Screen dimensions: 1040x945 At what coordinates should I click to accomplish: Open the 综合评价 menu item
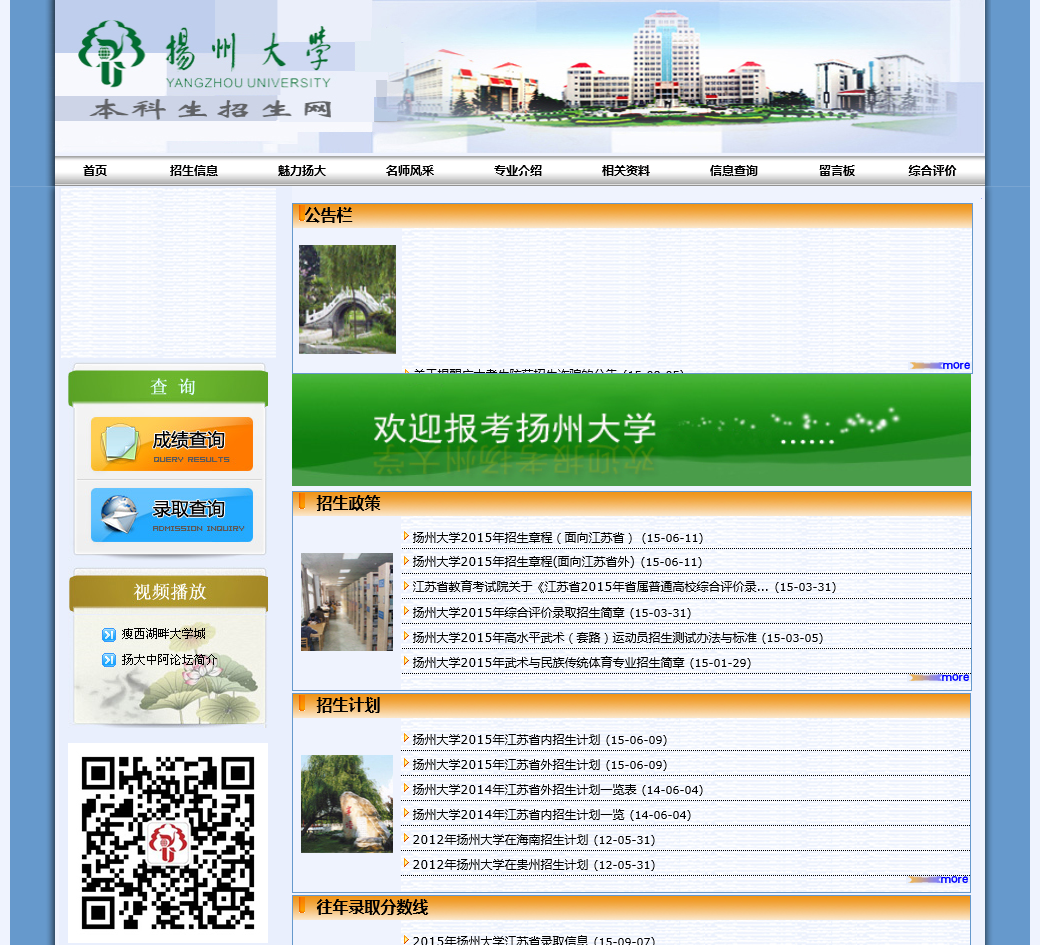point(932,170)
